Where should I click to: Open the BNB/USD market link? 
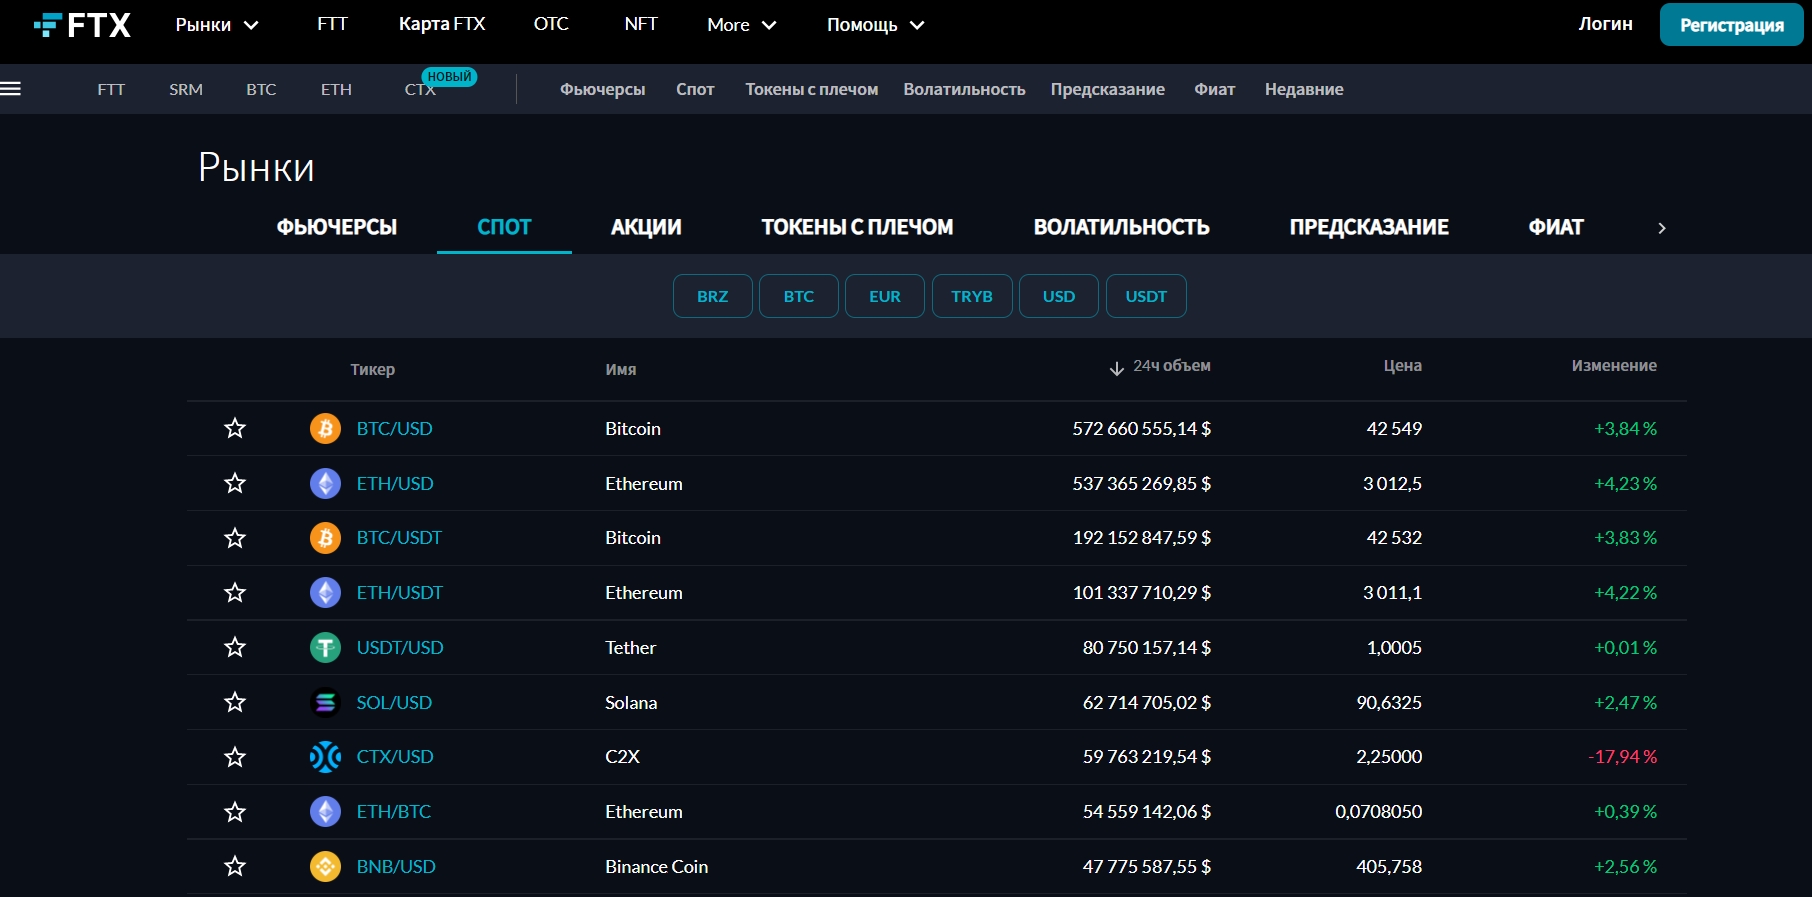(x=396, y=867)
